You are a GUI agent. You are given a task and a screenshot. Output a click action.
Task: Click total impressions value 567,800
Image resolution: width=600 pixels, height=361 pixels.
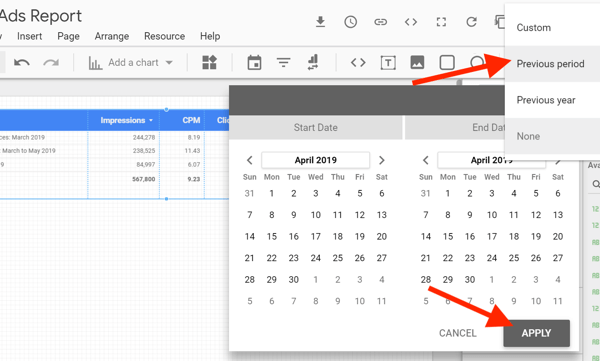[x=143, y=179]
